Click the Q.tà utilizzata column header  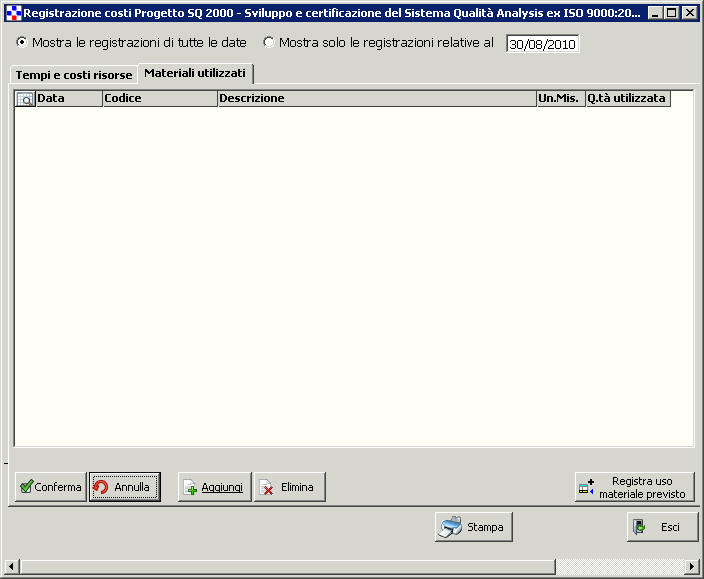pos(627,99)
